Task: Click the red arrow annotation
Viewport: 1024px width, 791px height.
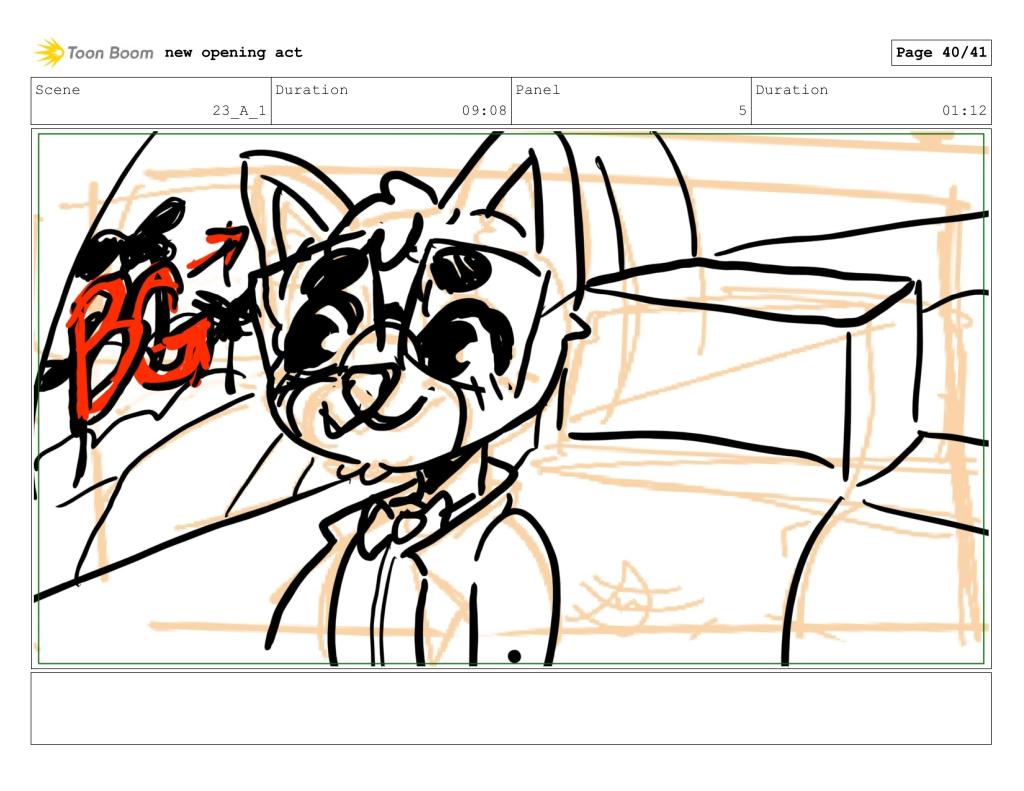Action: tap(217, 248)
